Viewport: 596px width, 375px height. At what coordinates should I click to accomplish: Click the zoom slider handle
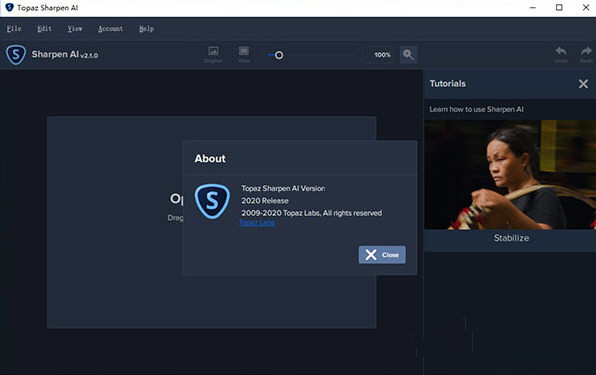[x=279, y=55]
